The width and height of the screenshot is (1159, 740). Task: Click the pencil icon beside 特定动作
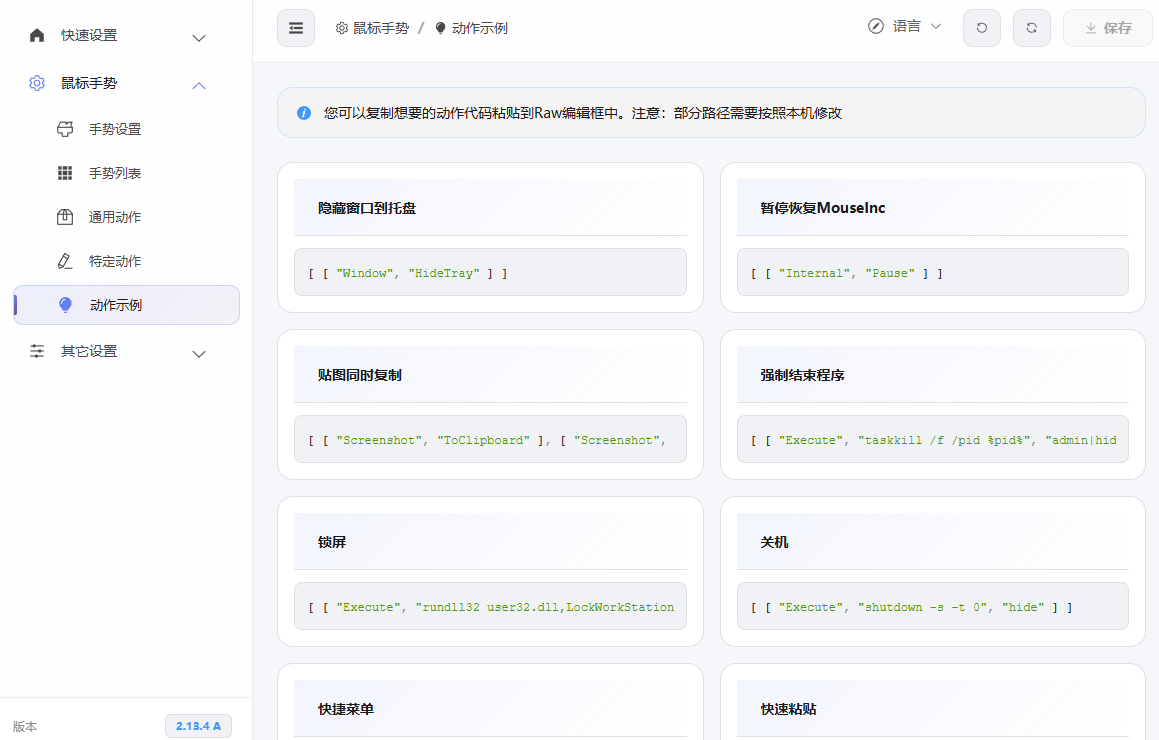coord(65,261)
